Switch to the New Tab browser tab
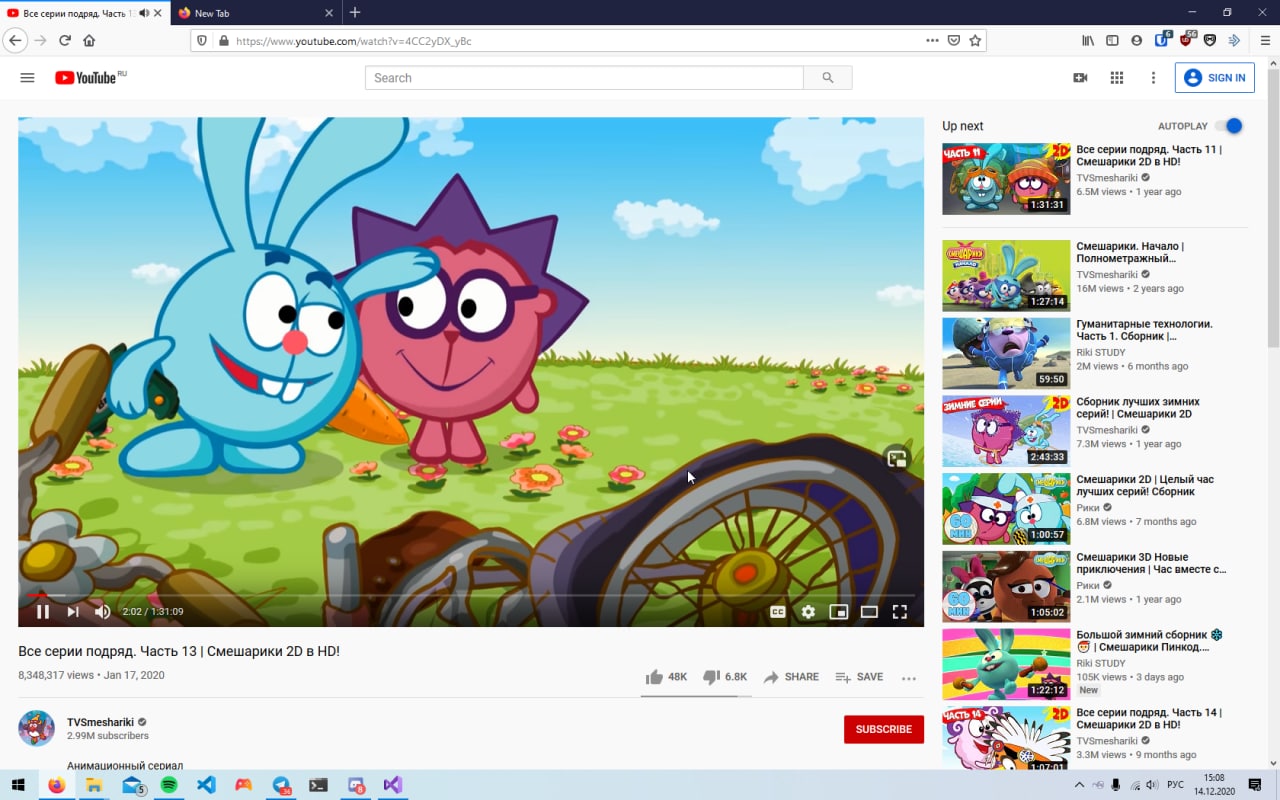 click(x=255, y=13)
